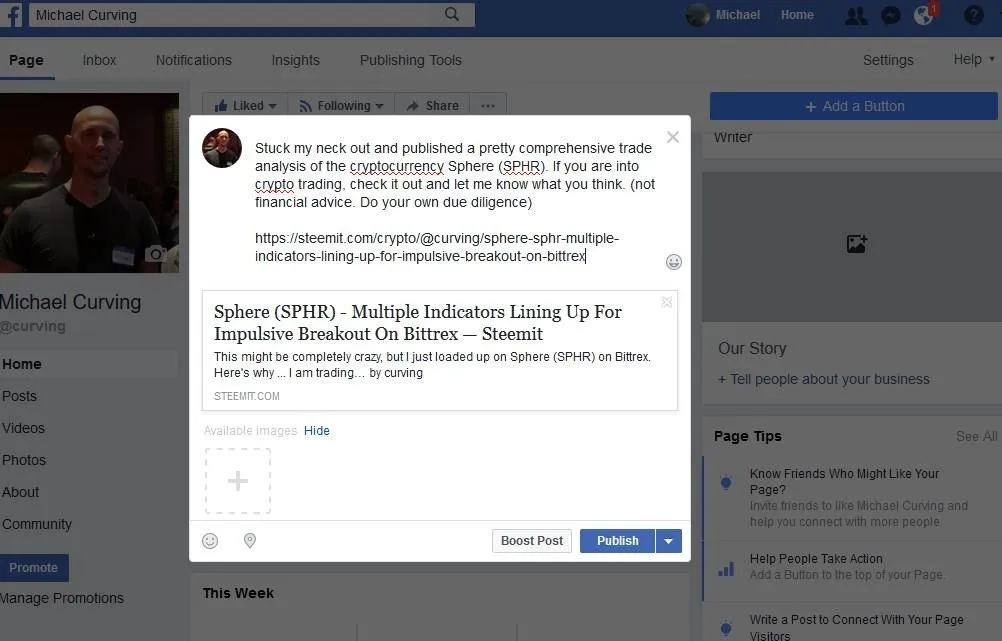
Task: Select Posts in the left sidebar
Action: 19,396
